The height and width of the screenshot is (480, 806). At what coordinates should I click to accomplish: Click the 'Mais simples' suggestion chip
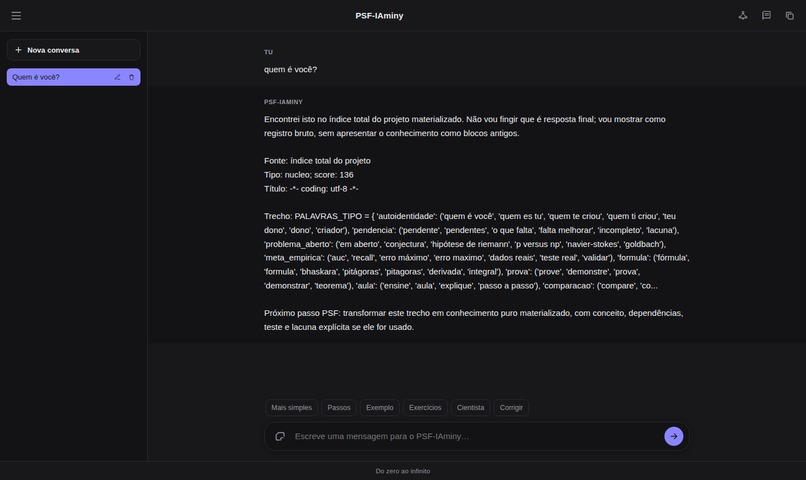291,408
